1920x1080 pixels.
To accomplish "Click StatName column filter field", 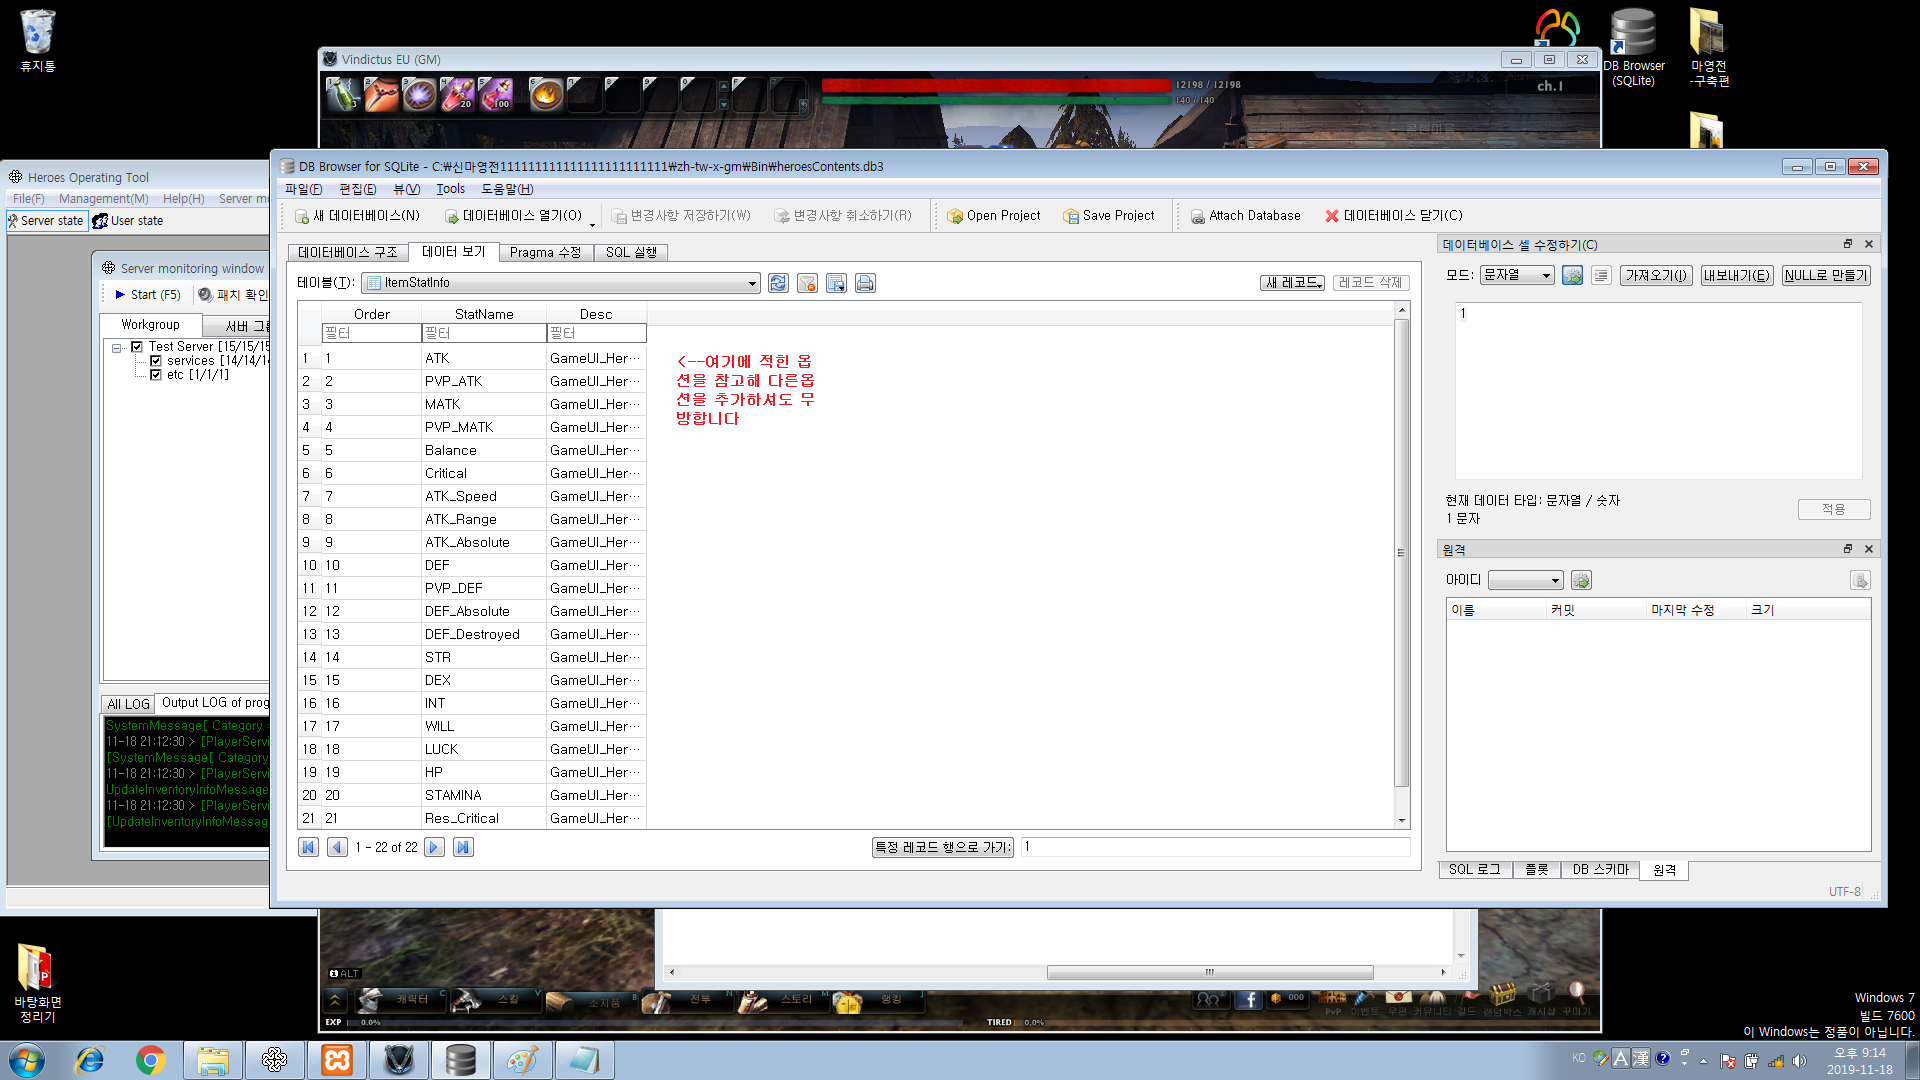I will tap(484, 333).
